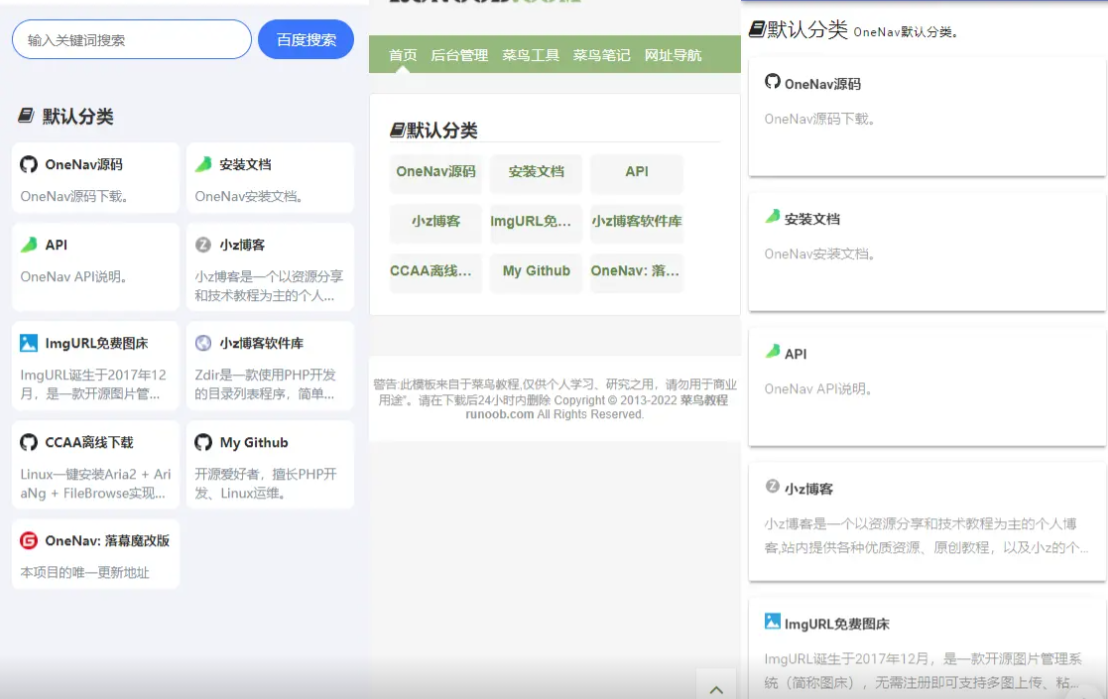Click right heading subtitle OneNav默认分类。
The width and height of the screenshot is (1108, 699).
[x=905, y=32]
